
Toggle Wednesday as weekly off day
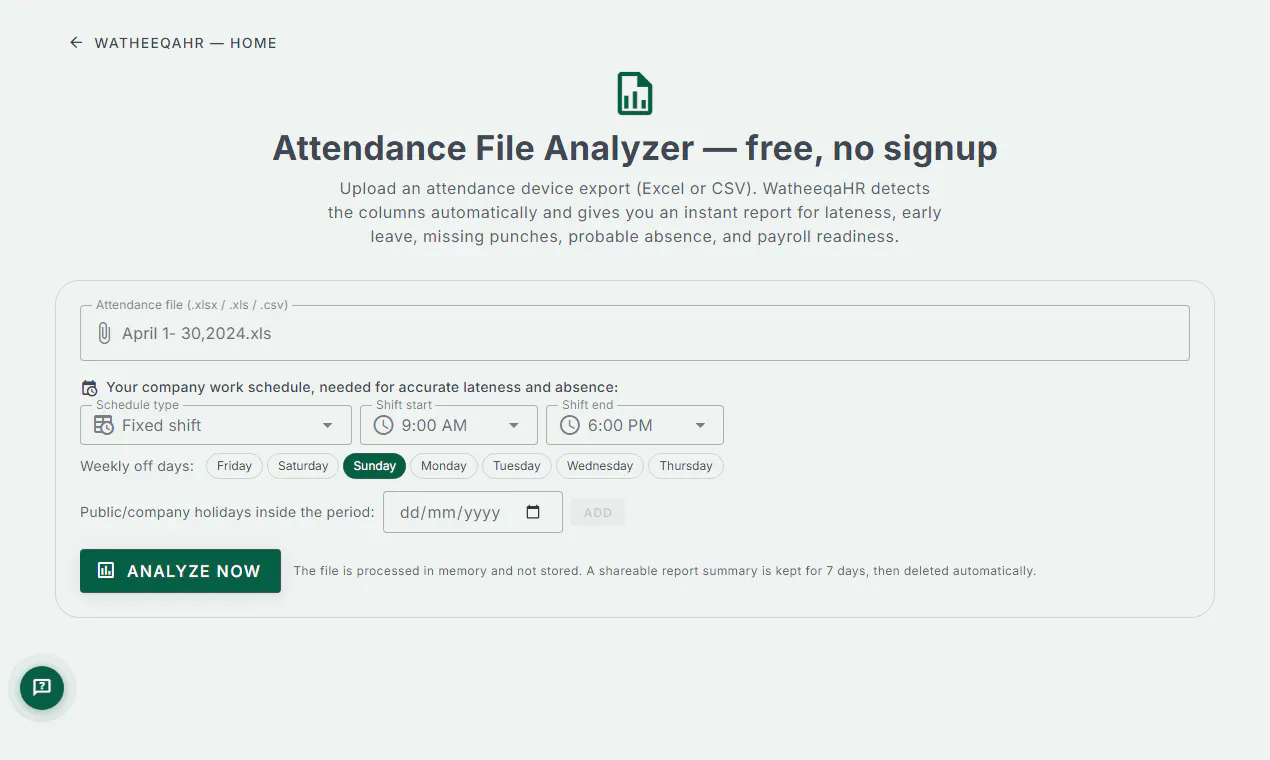click(600, 466)
